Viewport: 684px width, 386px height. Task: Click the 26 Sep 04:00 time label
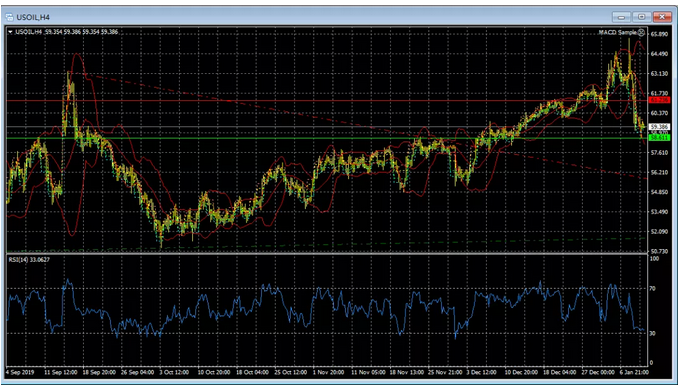(x=137, y=372)
